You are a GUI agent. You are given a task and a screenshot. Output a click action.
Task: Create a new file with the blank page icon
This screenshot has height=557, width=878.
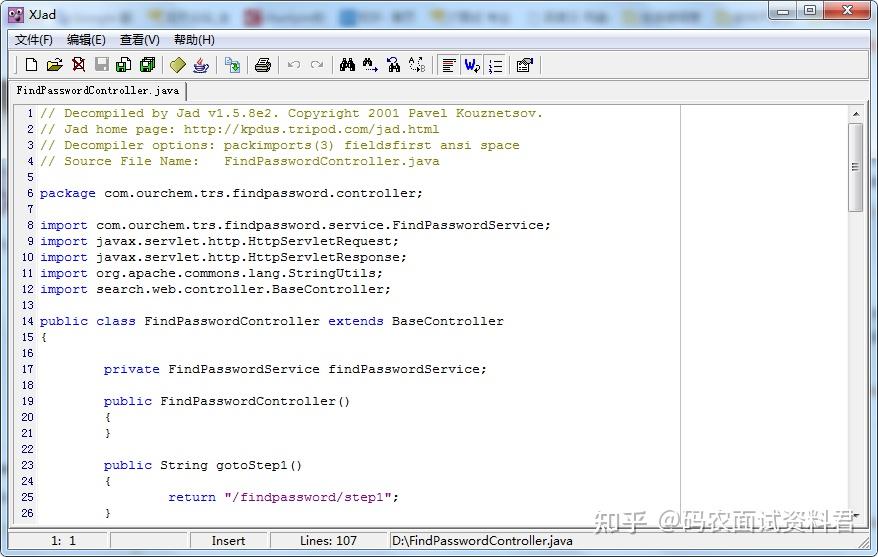[31, 65]
